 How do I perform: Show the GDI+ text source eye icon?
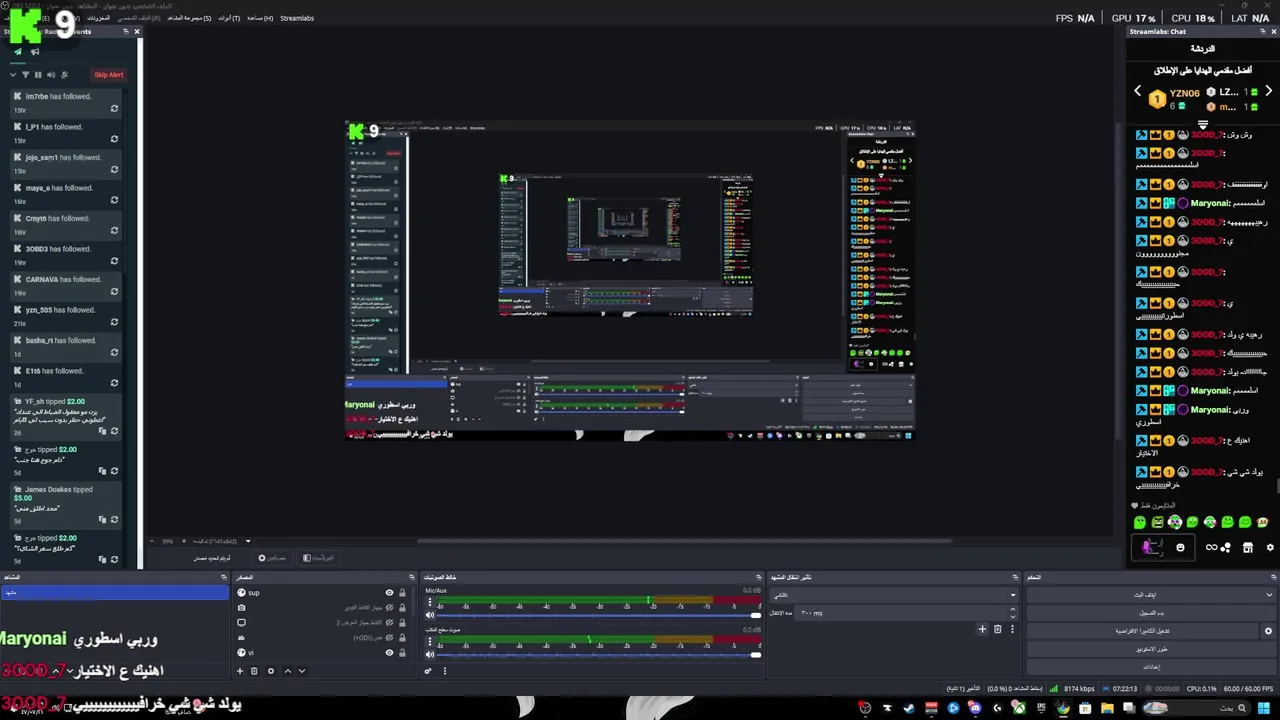click(x=389, y=638)
